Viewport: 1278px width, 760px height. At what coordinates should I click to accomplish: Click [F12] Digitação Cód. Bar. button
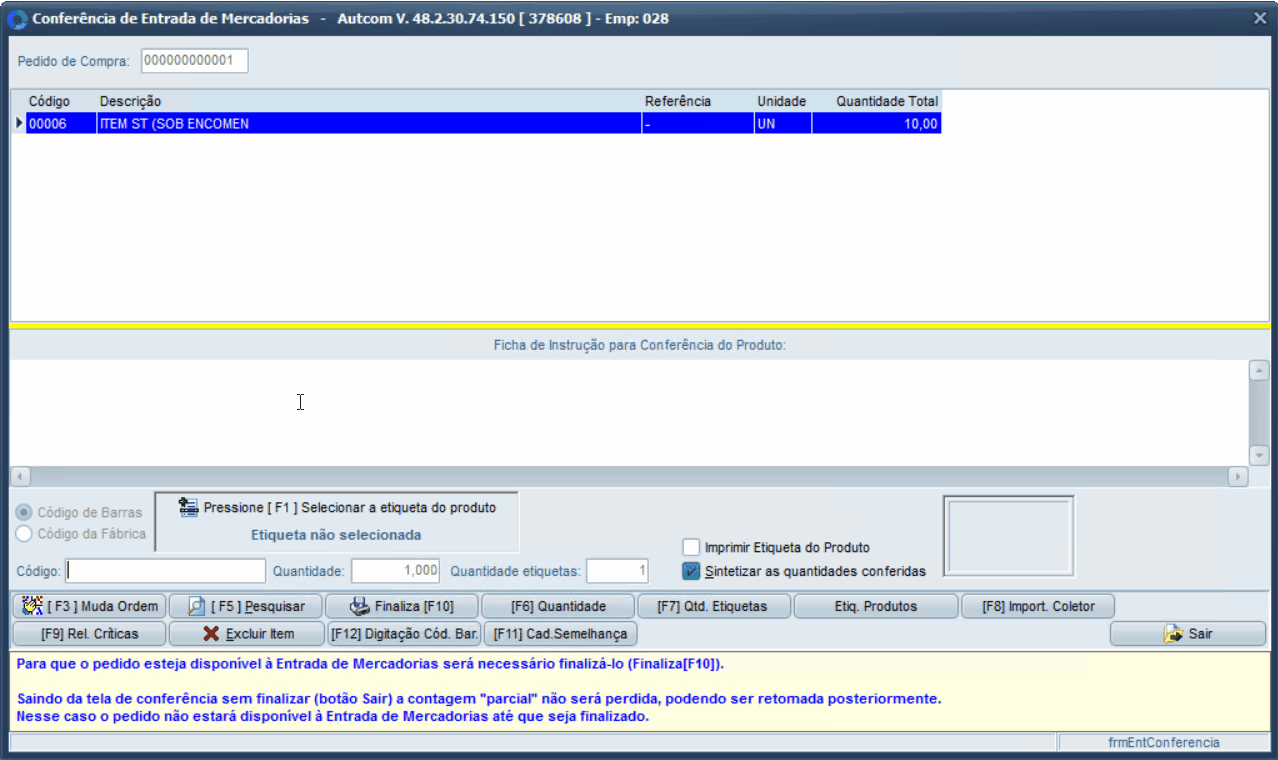point(404,634)
